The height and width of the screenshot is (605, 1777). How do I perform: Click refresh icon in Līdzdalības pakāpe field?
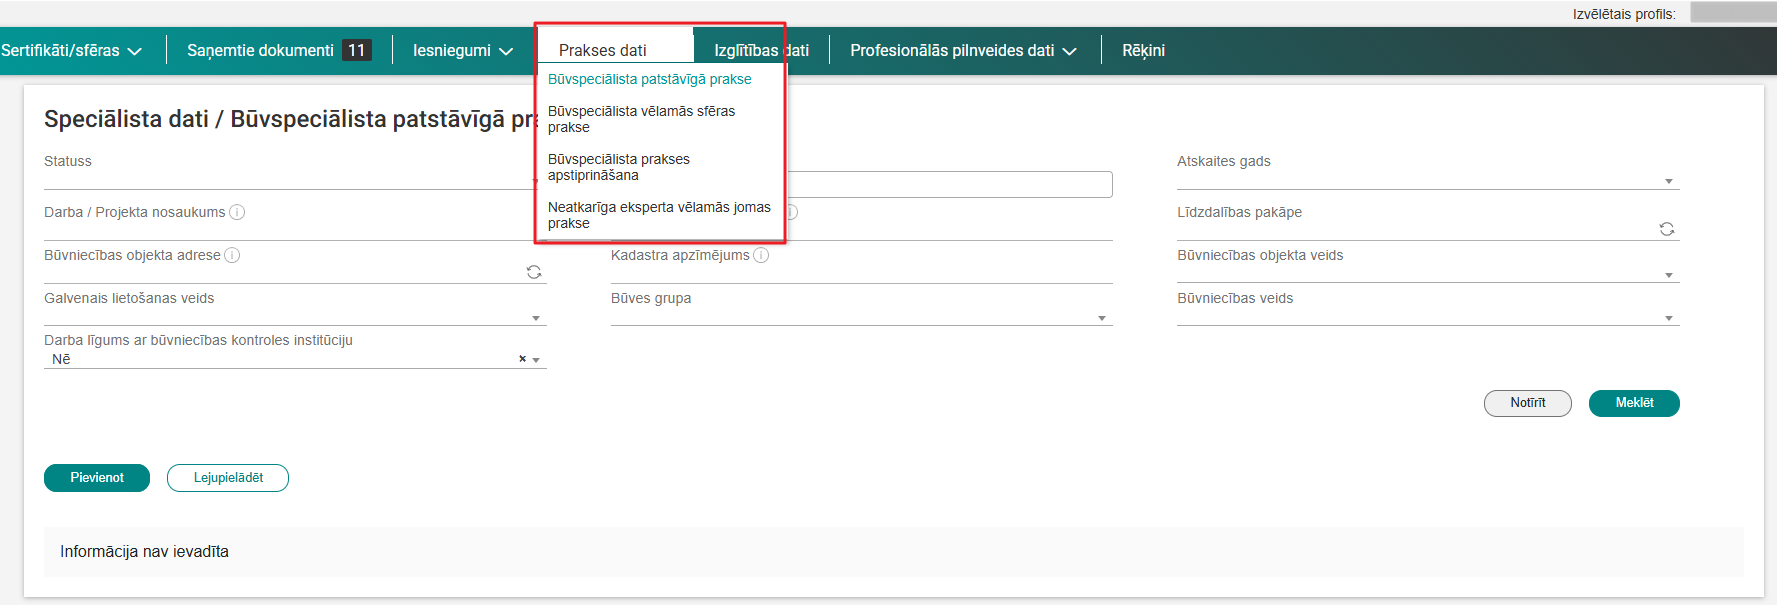tap(1666, 229)
